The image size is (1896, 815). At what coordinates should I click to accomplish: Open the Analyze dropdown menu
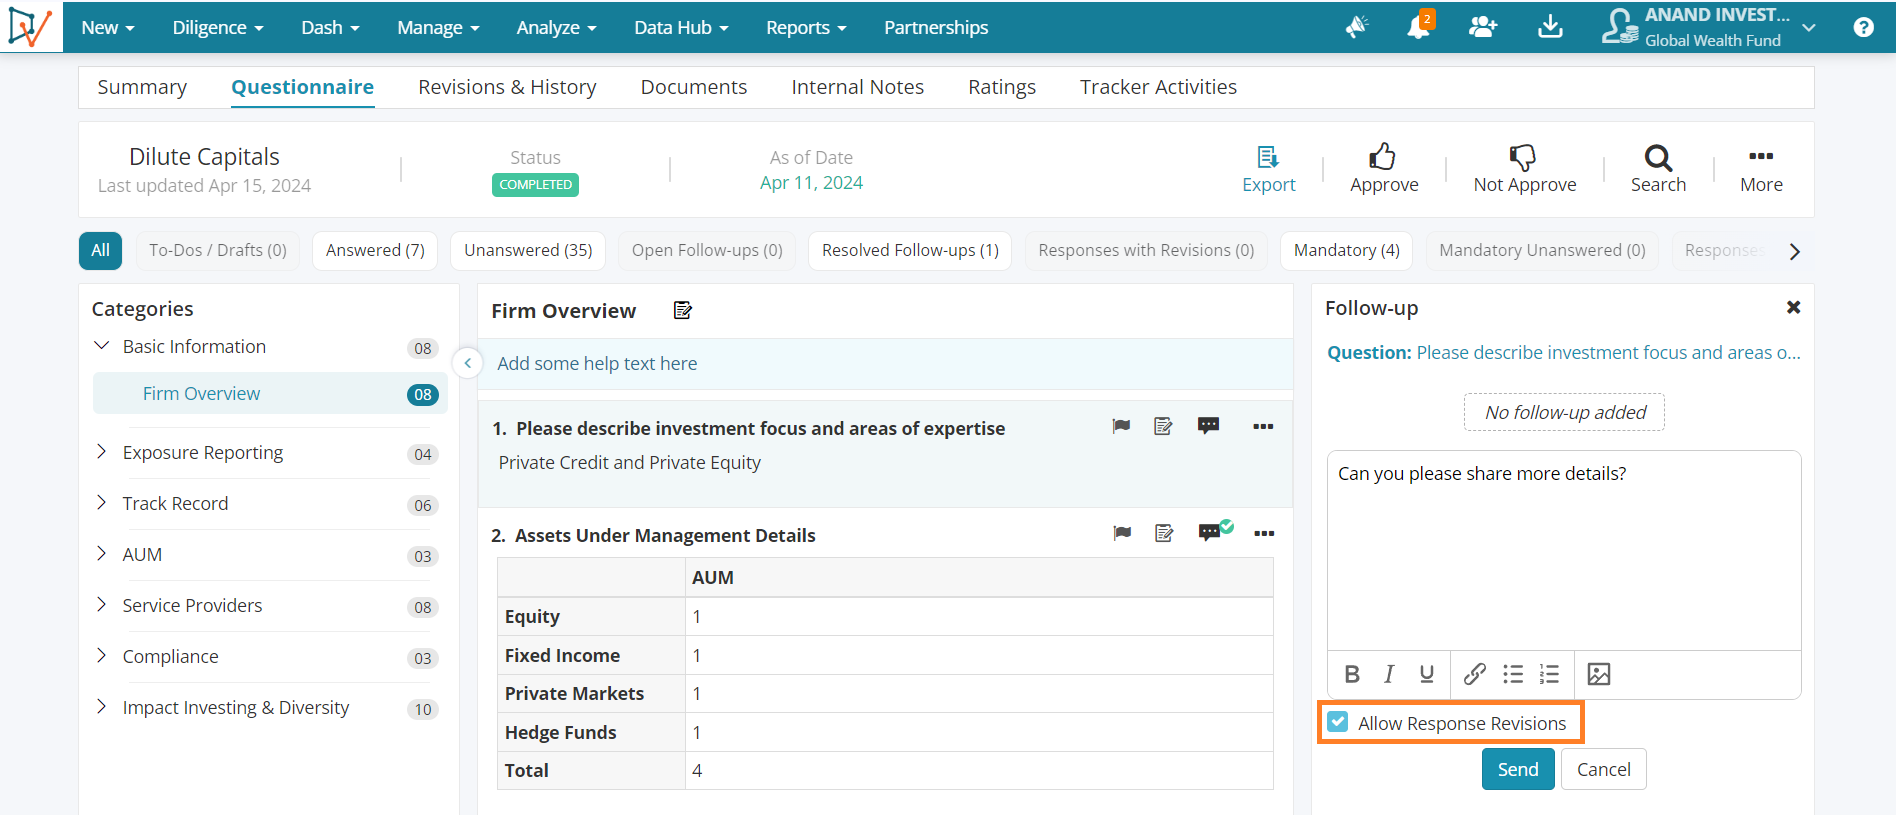click(556, 27)
